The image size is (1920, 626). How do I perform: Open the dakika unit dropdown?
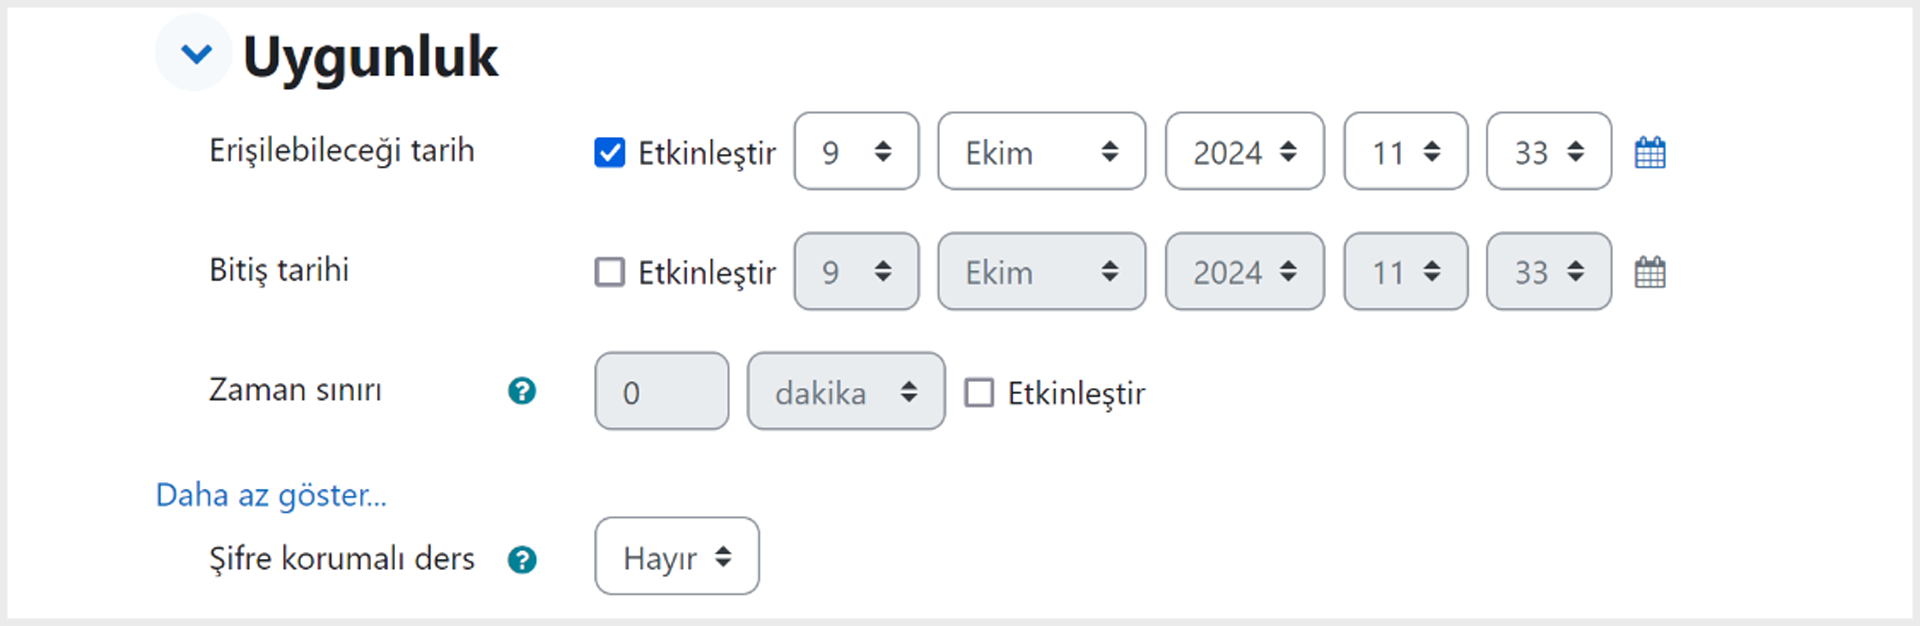[x=846, y=391]
